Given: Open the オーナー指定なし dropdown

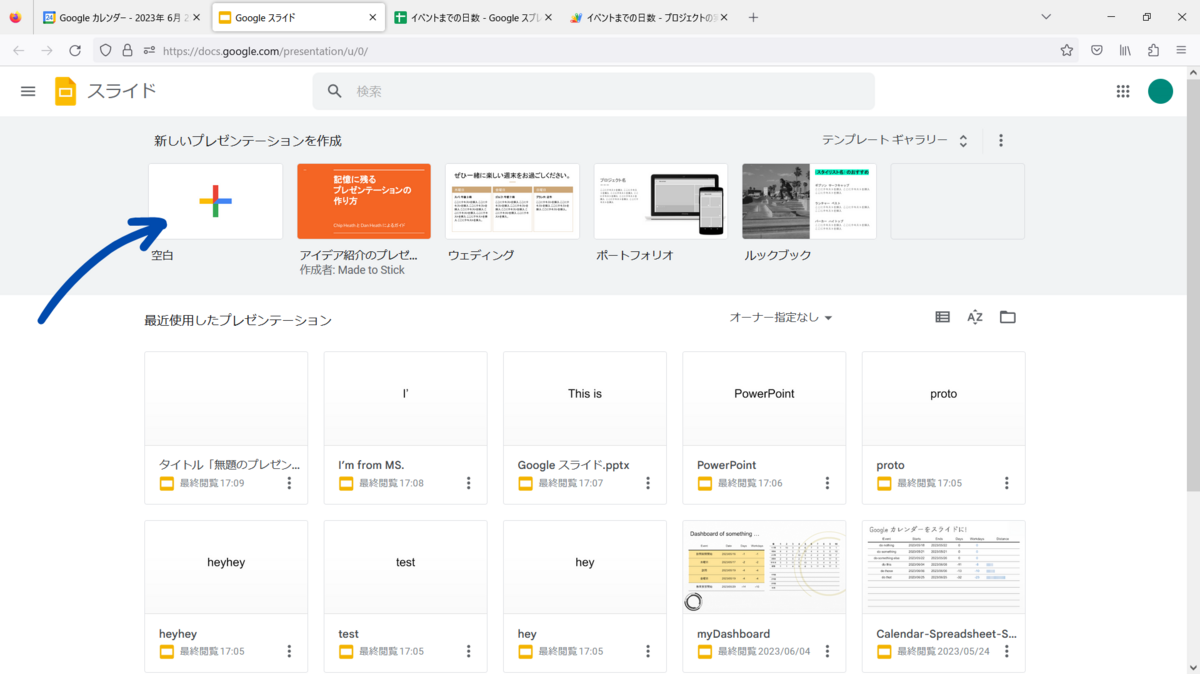Looking at the screenshot, I should [781, 317].
